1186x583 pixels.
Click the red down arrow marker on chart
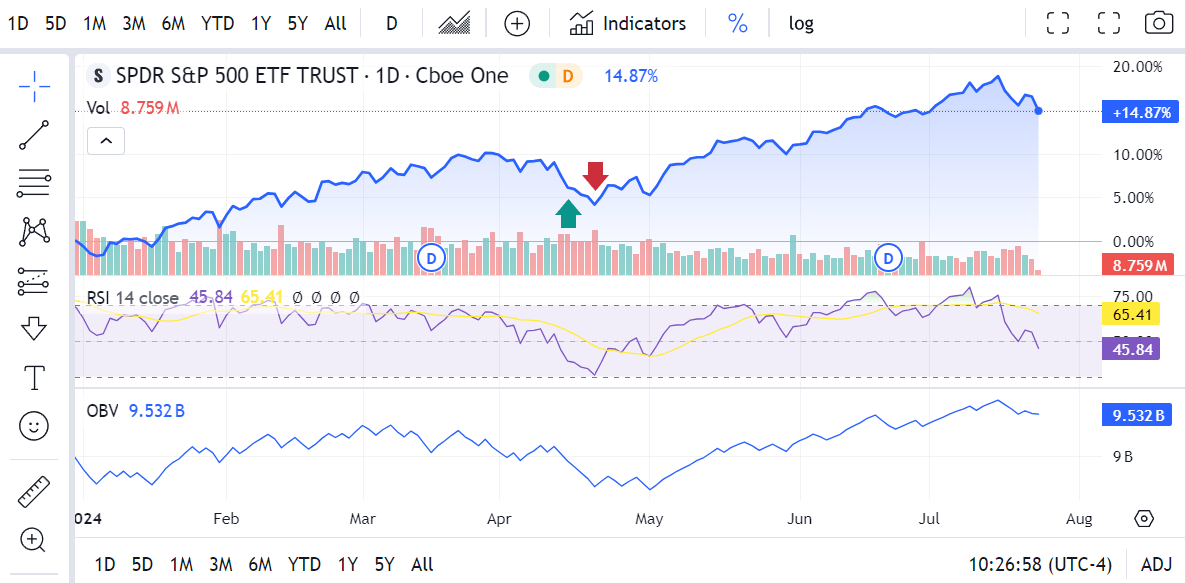pos(596,176)
